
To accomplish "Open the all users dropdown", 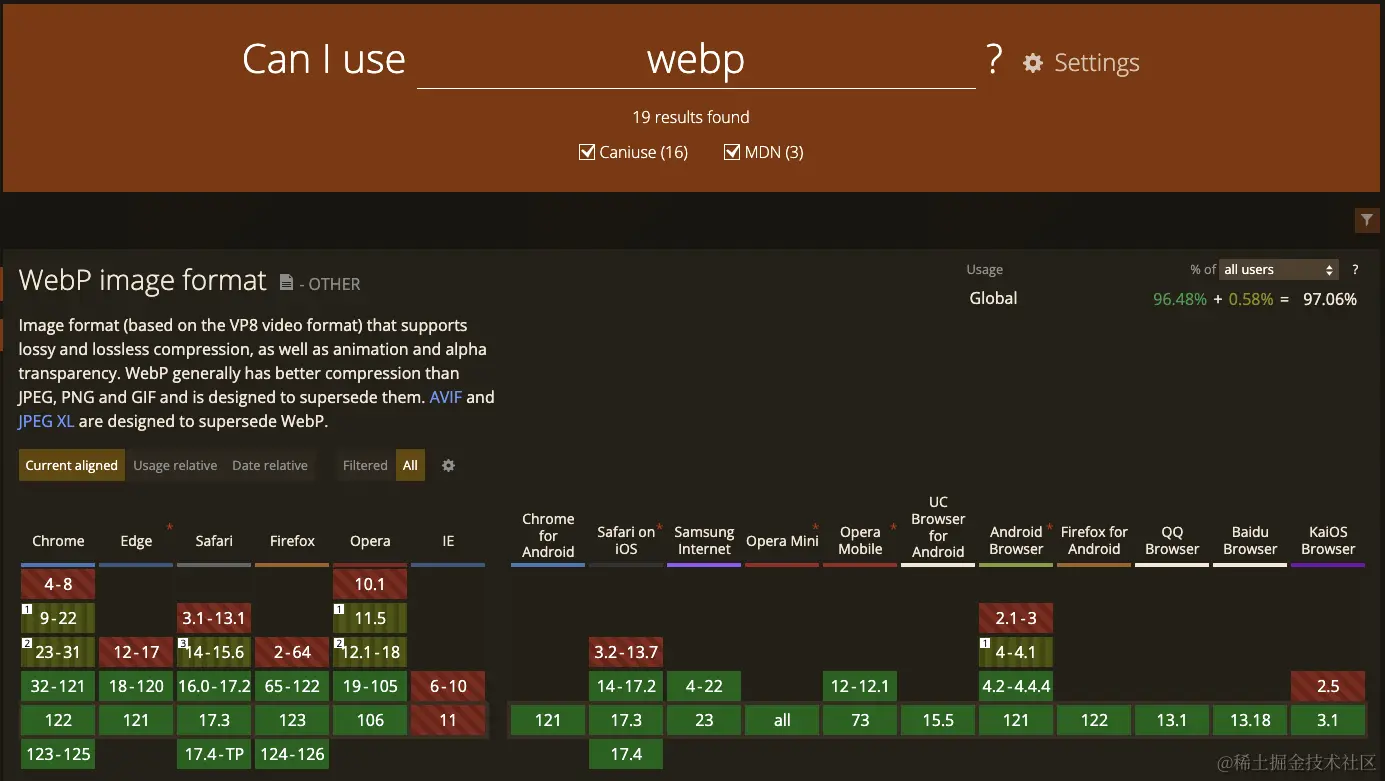I will coord(1279,270).
